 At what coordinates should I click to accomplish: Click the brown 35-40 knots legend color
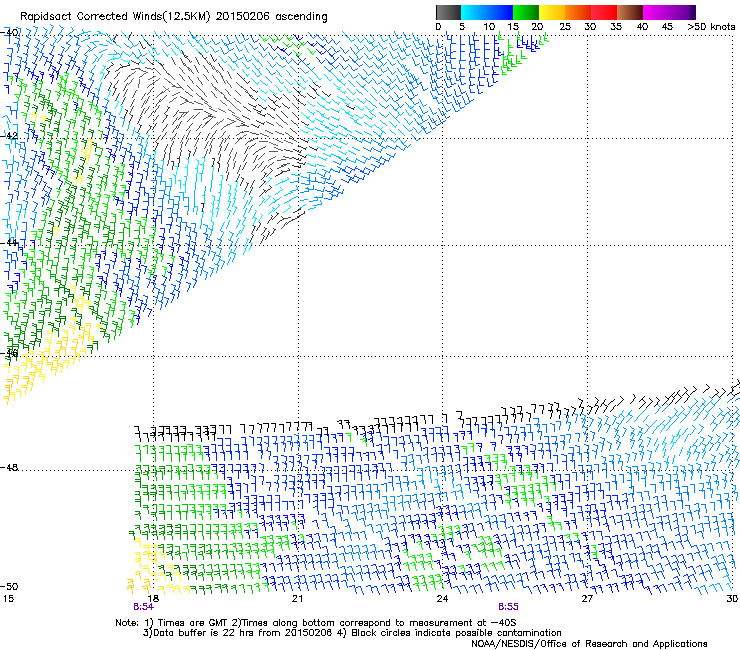[630, 12]
